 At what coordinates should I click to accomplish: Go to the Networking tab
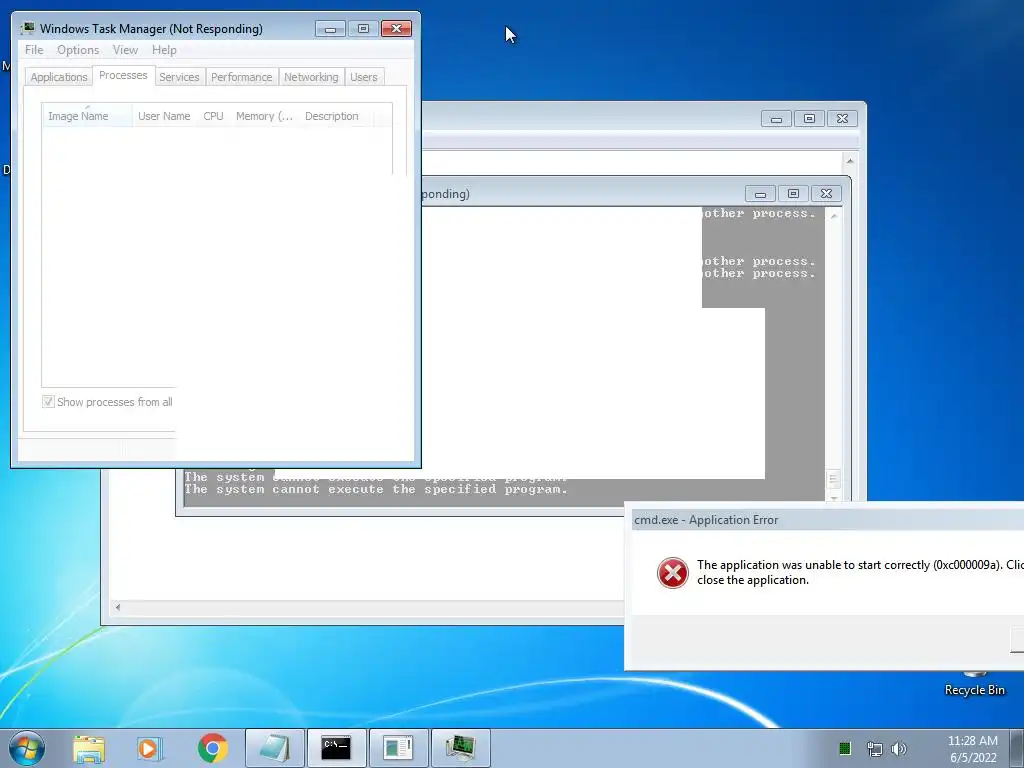[311, 77]
